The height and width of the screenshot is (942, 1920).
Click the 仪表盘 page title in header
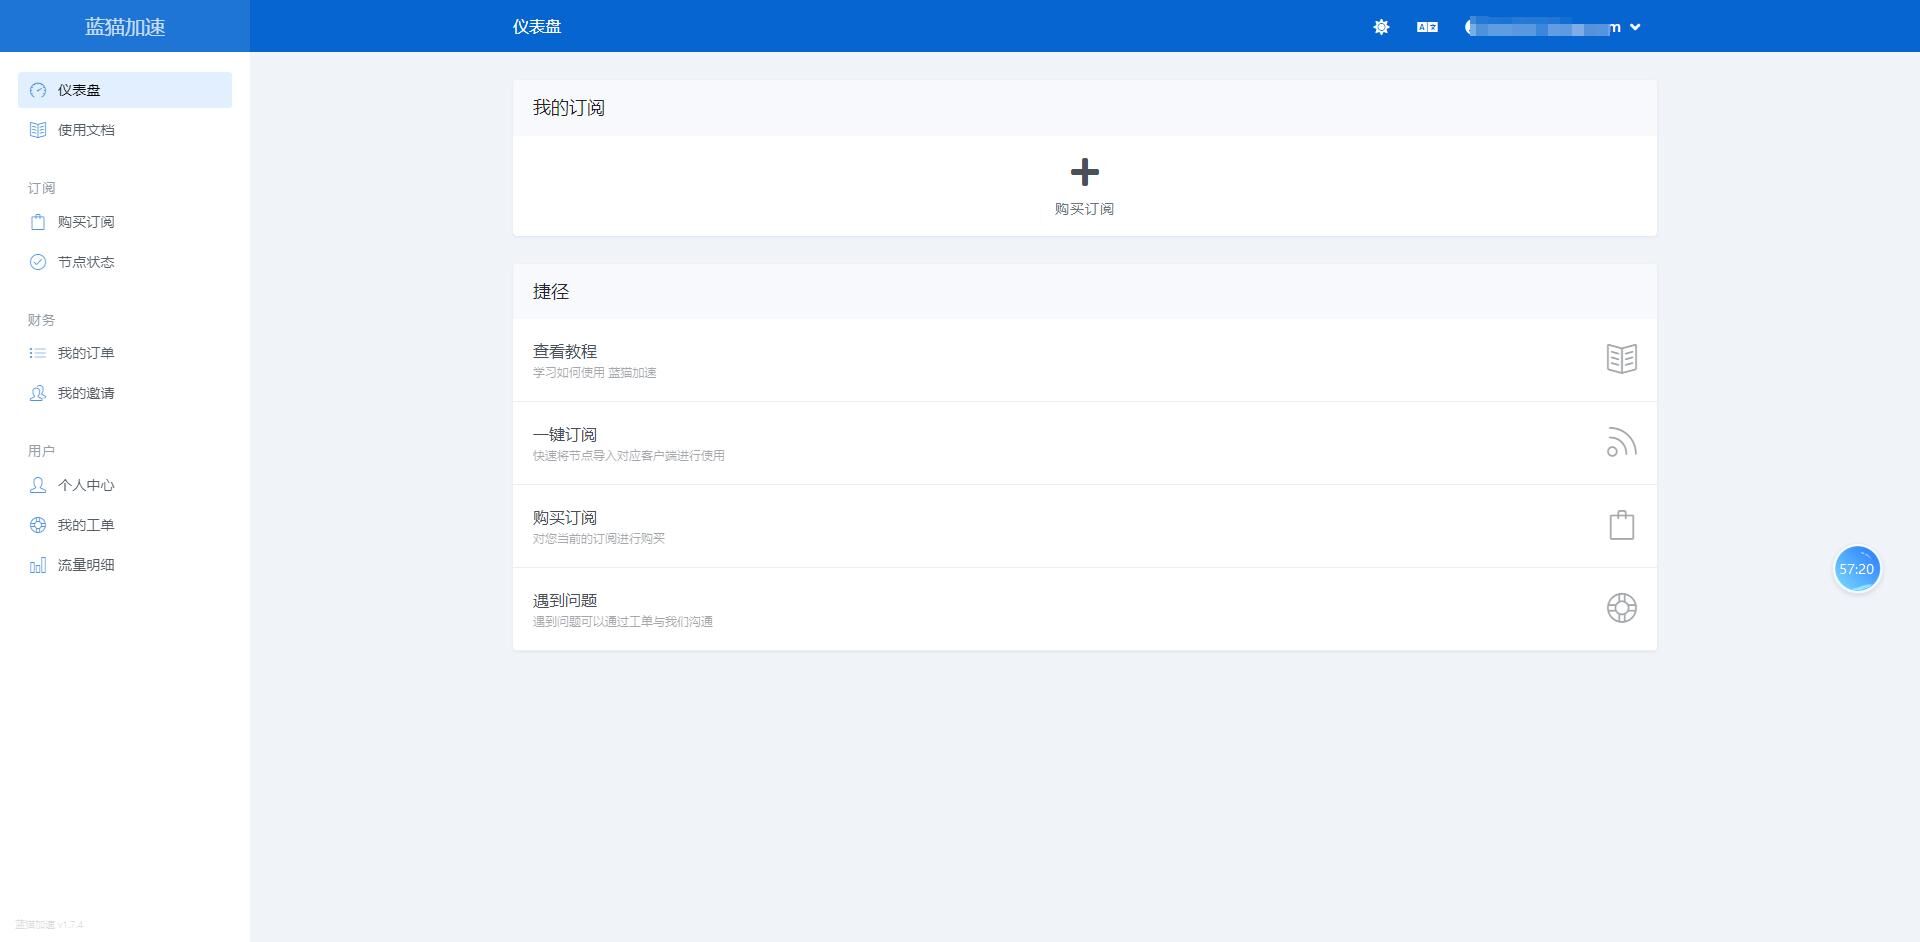tap(537, 27)
